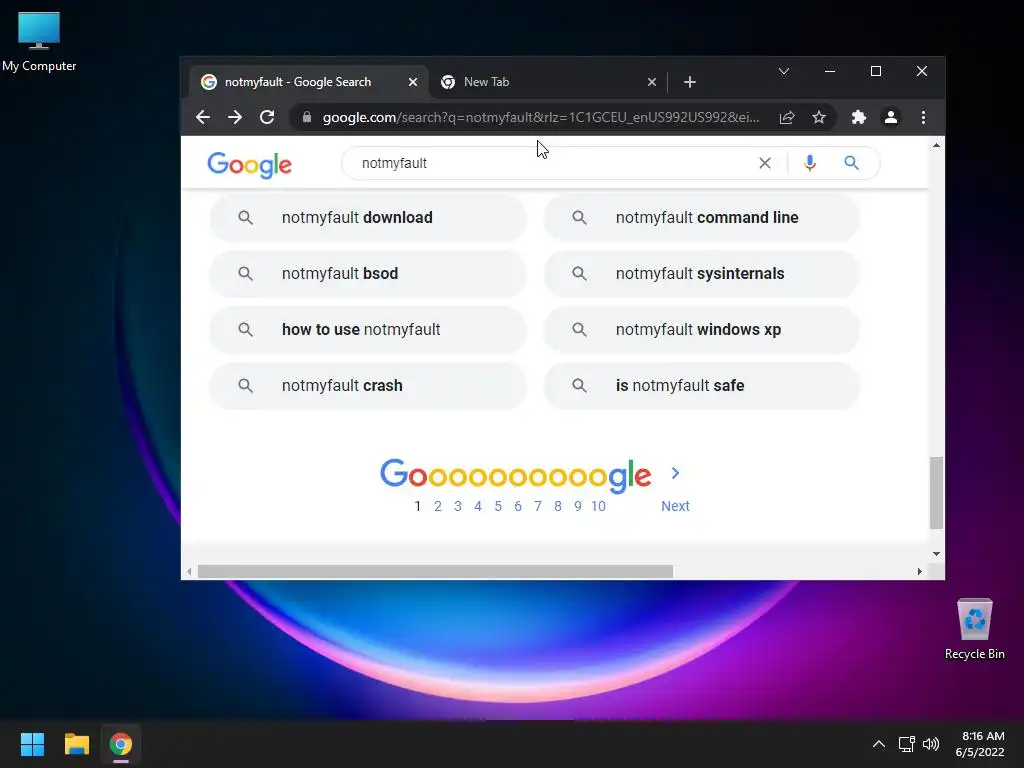The width and height of the screenshot is (1024, 768).
Task: Open the Extensions puzzle icon
Action: 859,118
